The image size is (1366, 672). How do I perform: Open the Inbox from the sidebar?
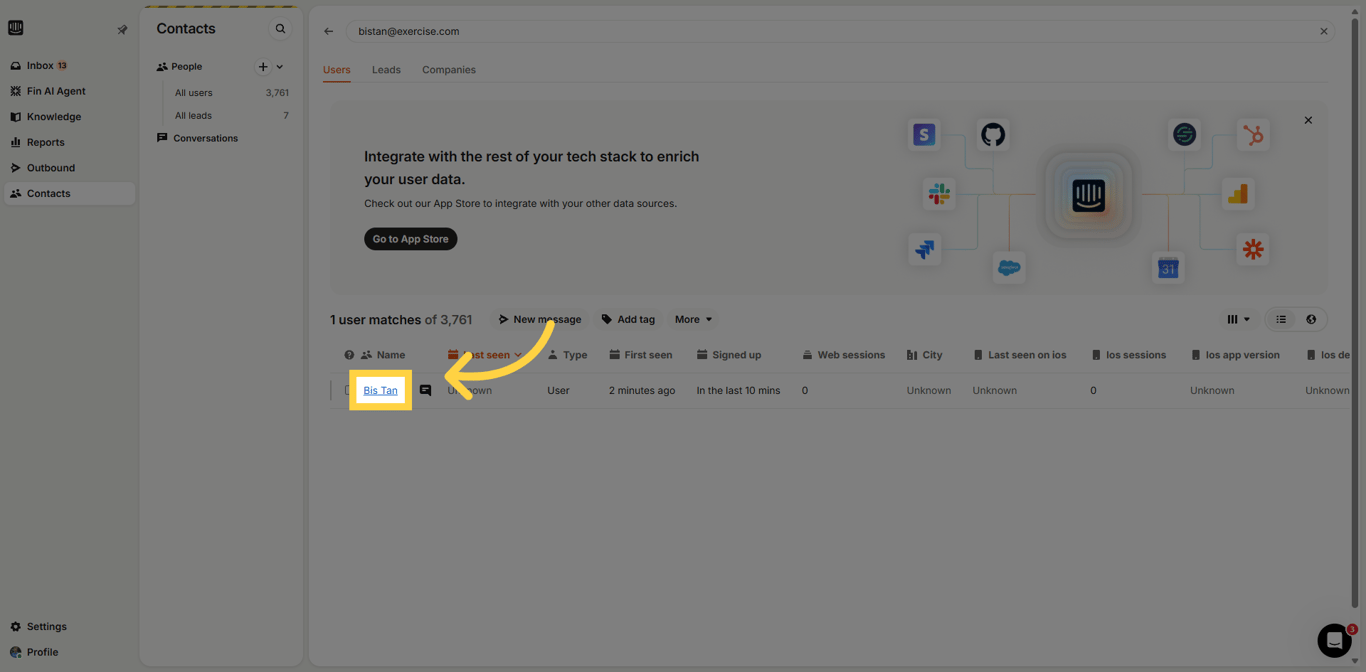pos(40,65)
